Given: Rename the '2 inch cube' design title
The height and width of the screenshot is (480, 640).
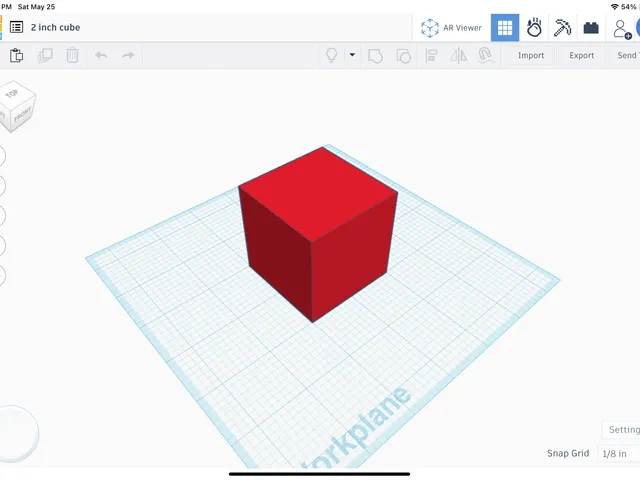Looking at the screenshot, I should coord(56,27).
